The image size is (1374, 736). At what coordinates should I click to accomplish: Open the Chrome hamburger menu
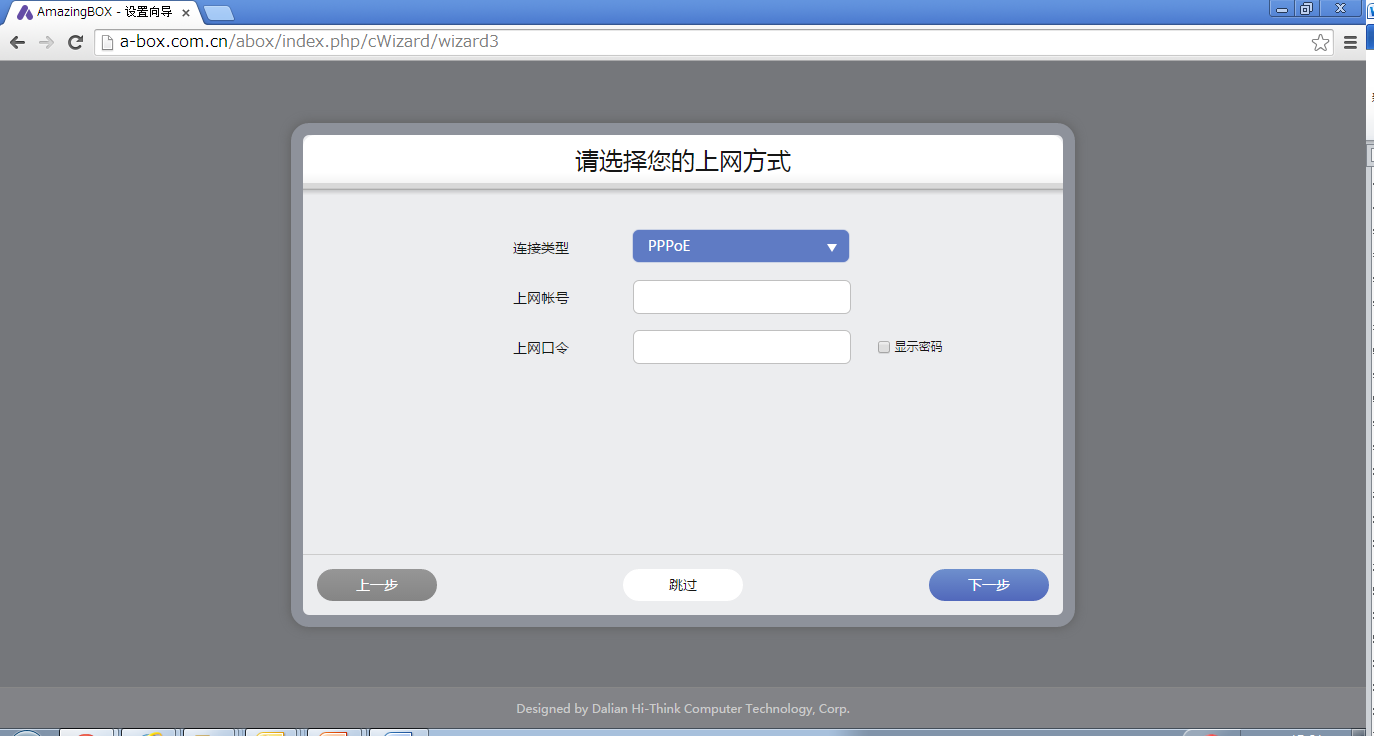pyautogui.click(x=1350, y=42)
